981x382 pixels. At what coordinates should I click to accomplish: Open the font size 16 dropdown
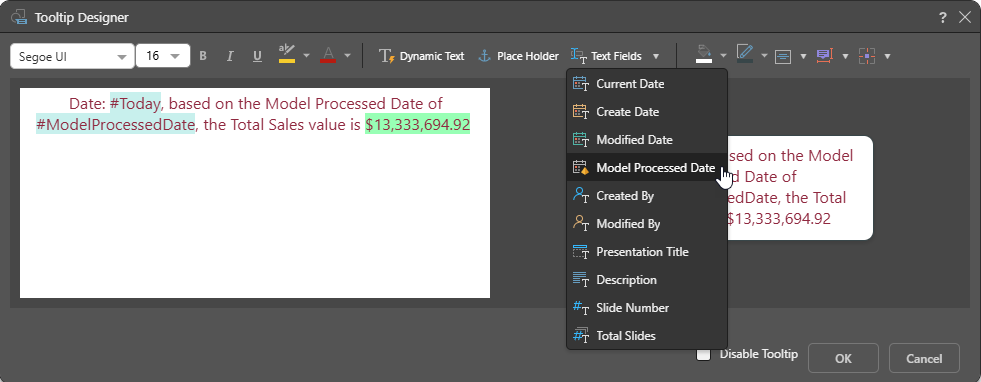(163, 56)
